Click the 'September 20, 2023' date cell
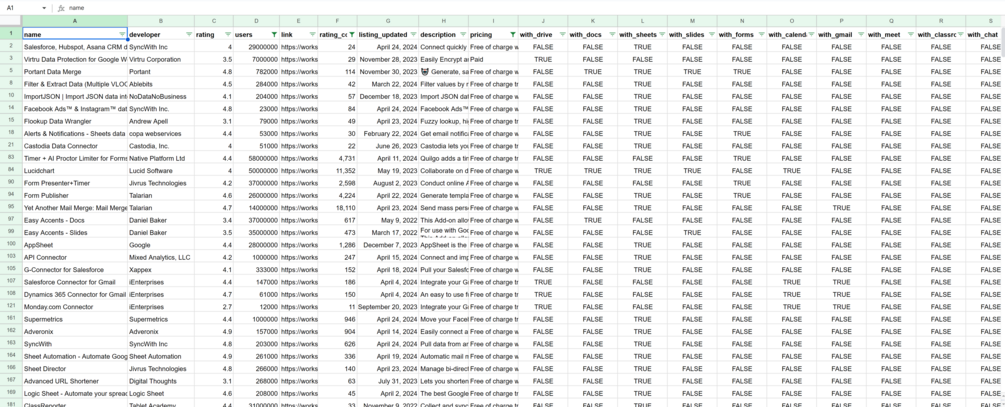Screen dimensions: 1005x407 pyautogui.click(x=388, y=307)
